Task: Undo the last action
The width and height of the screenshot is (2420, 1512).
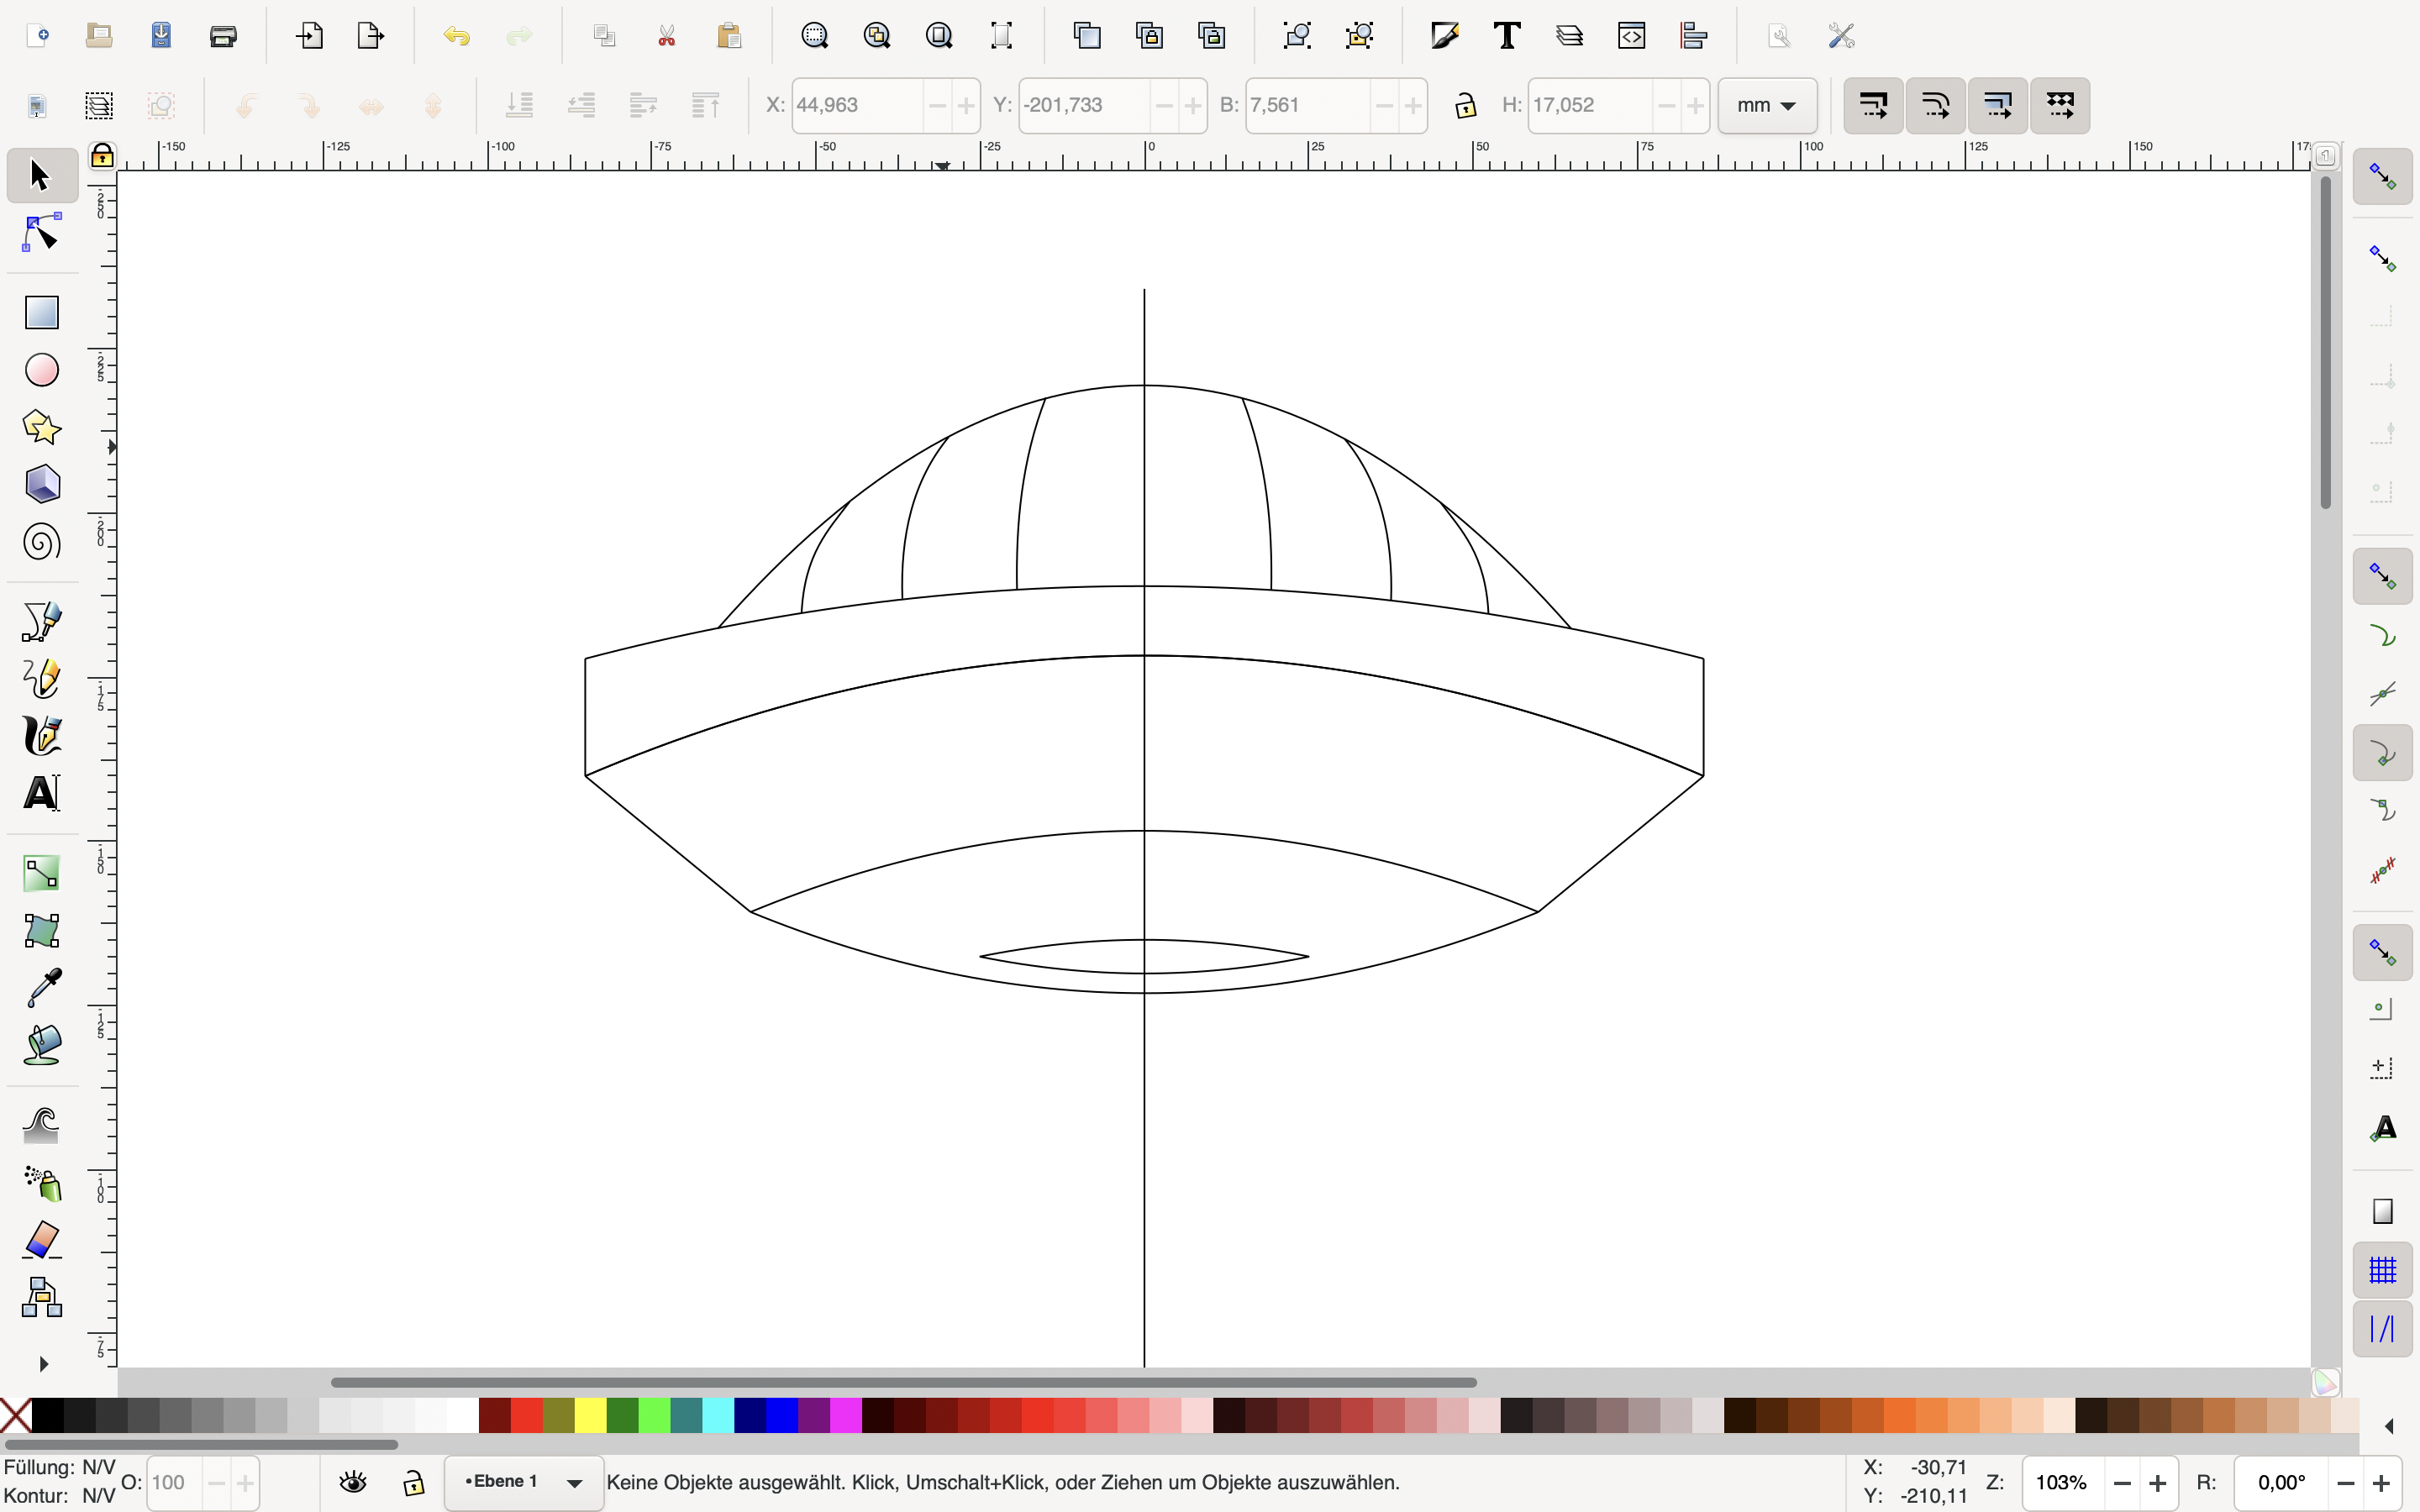Action: (457, 36)
